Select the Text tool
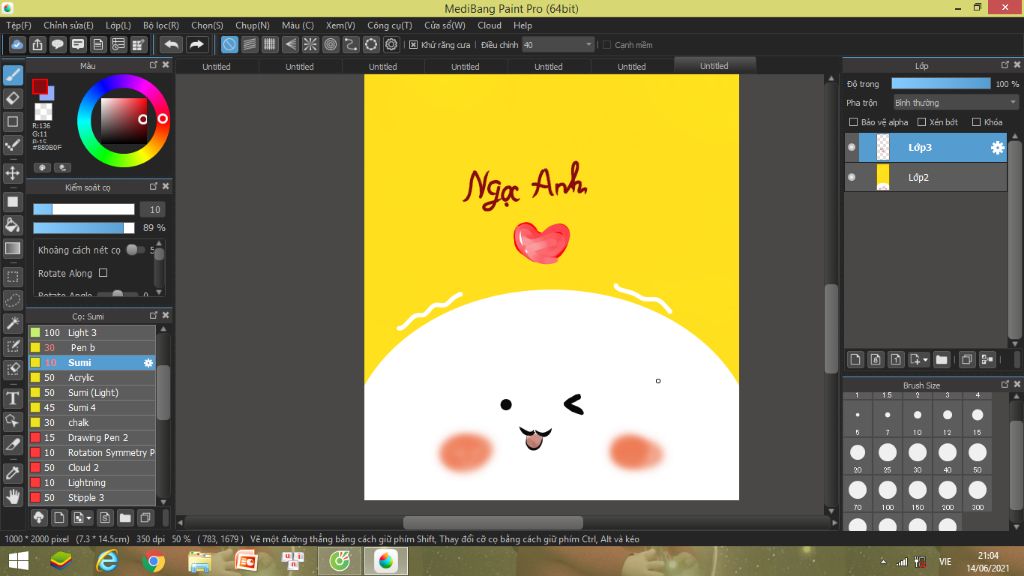Image resolution: width=1024 pixels, height=576 pixels. pyautogui.click(x=13, y=398)
